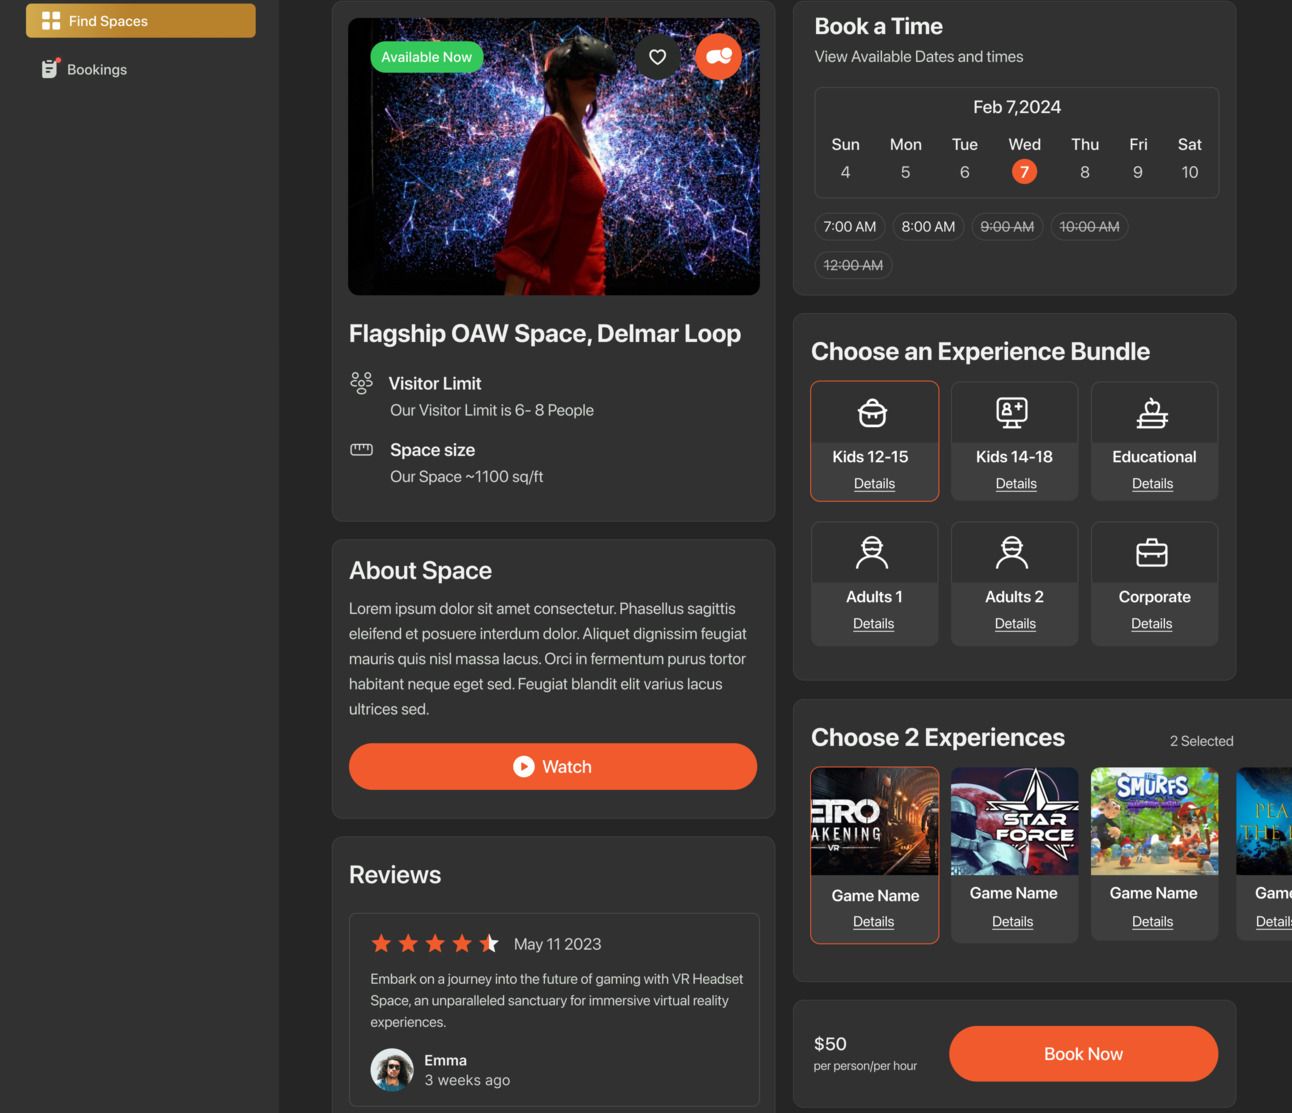
Task: Select the Smurfs game thumbnail
Action: click(x=1154, y=821)
